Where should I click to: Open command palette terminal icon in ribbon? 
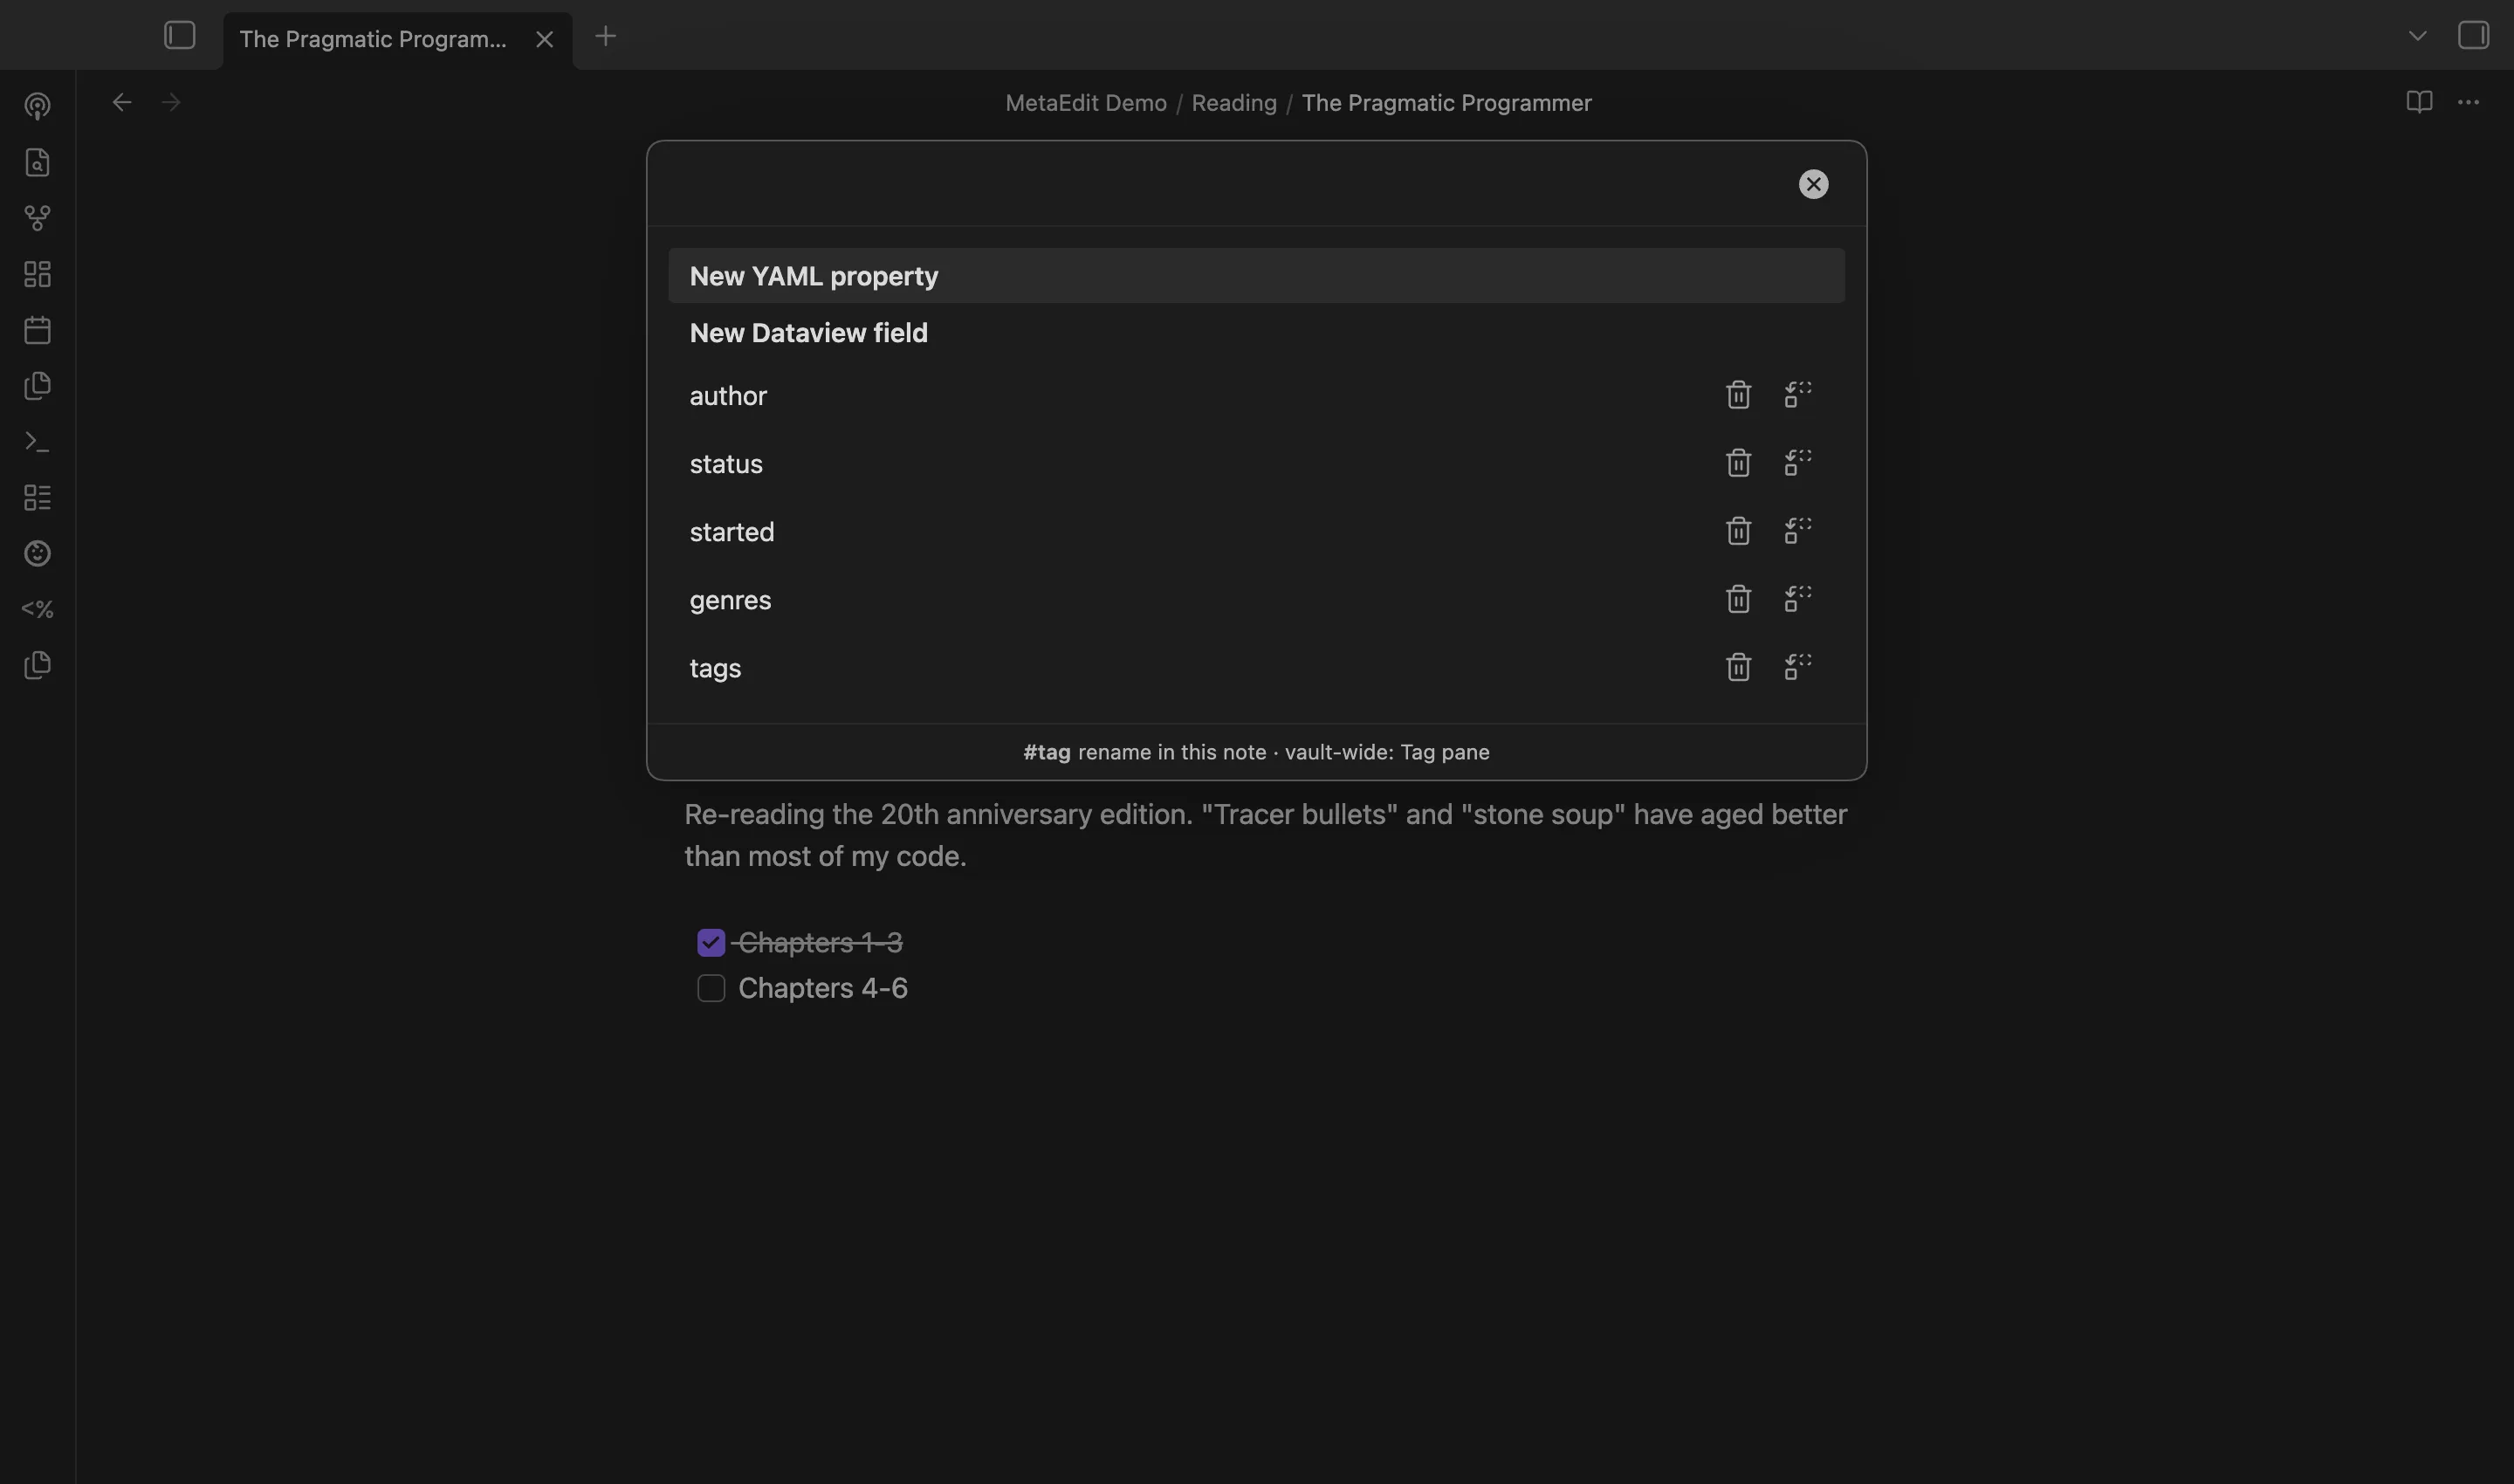[37, 442]
